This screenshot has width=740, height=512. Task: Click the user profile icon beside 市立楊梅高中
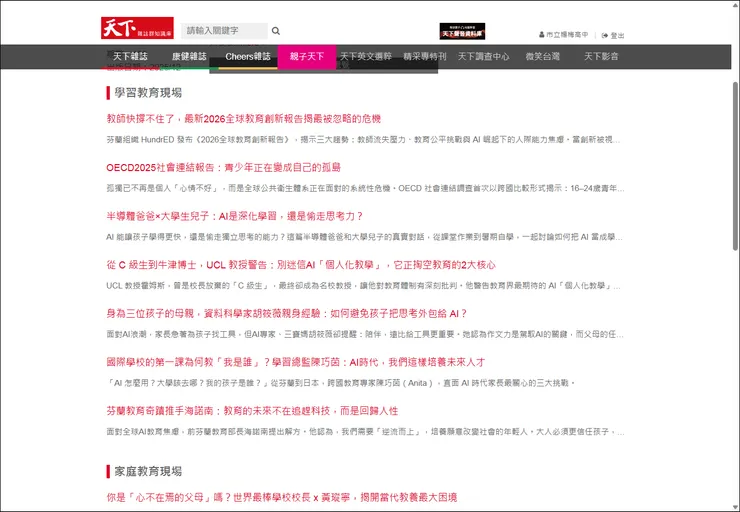coord(541,35)
